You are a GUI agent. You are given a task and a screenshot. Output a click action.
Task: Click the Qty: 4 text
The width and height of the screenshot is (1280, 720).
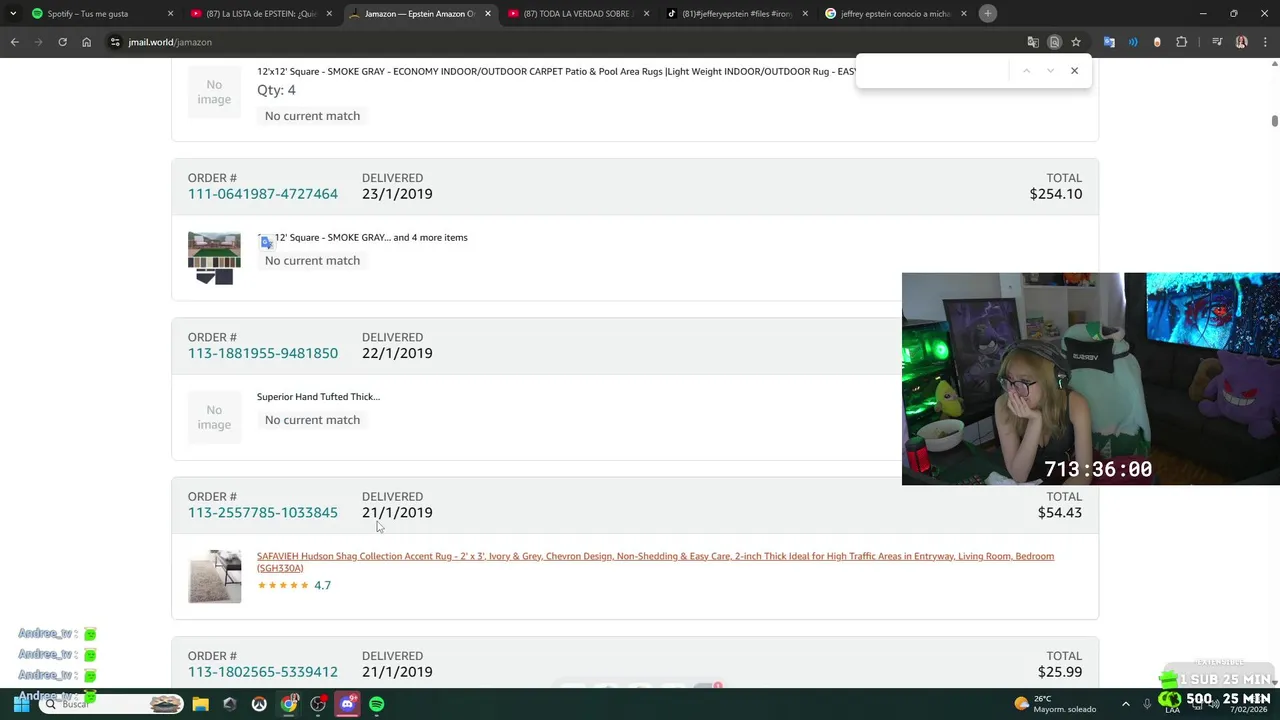point(276,90)
